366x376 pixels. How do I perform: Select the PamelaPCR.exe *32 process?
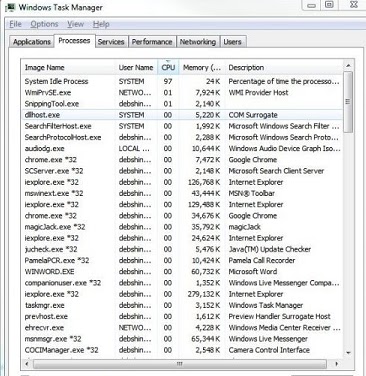(182, 260)
